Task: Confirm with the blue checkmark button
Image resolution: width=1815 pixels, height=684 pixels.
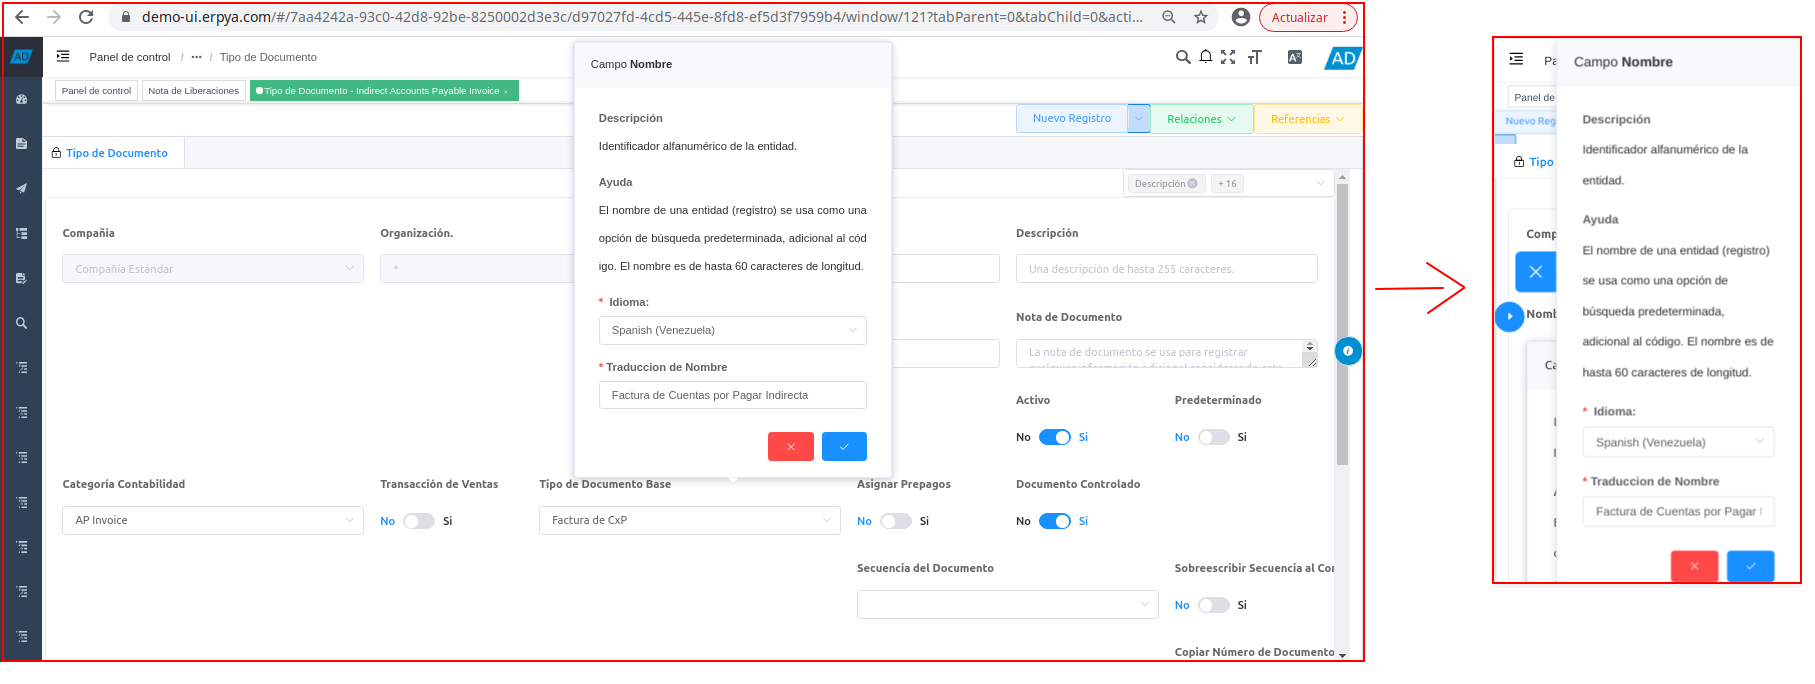Action: [844, 446]
